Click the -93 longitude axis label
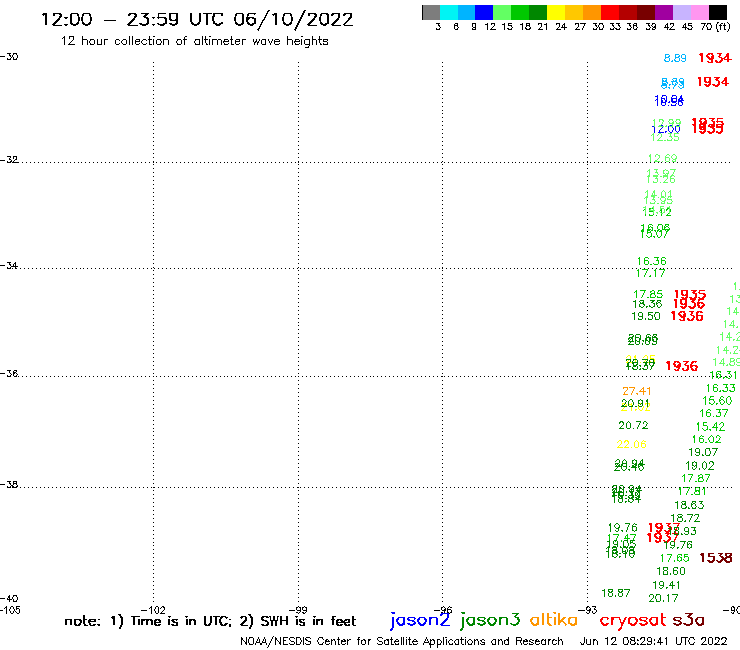Screen dimensions: 740x650 tap(588, 610)
